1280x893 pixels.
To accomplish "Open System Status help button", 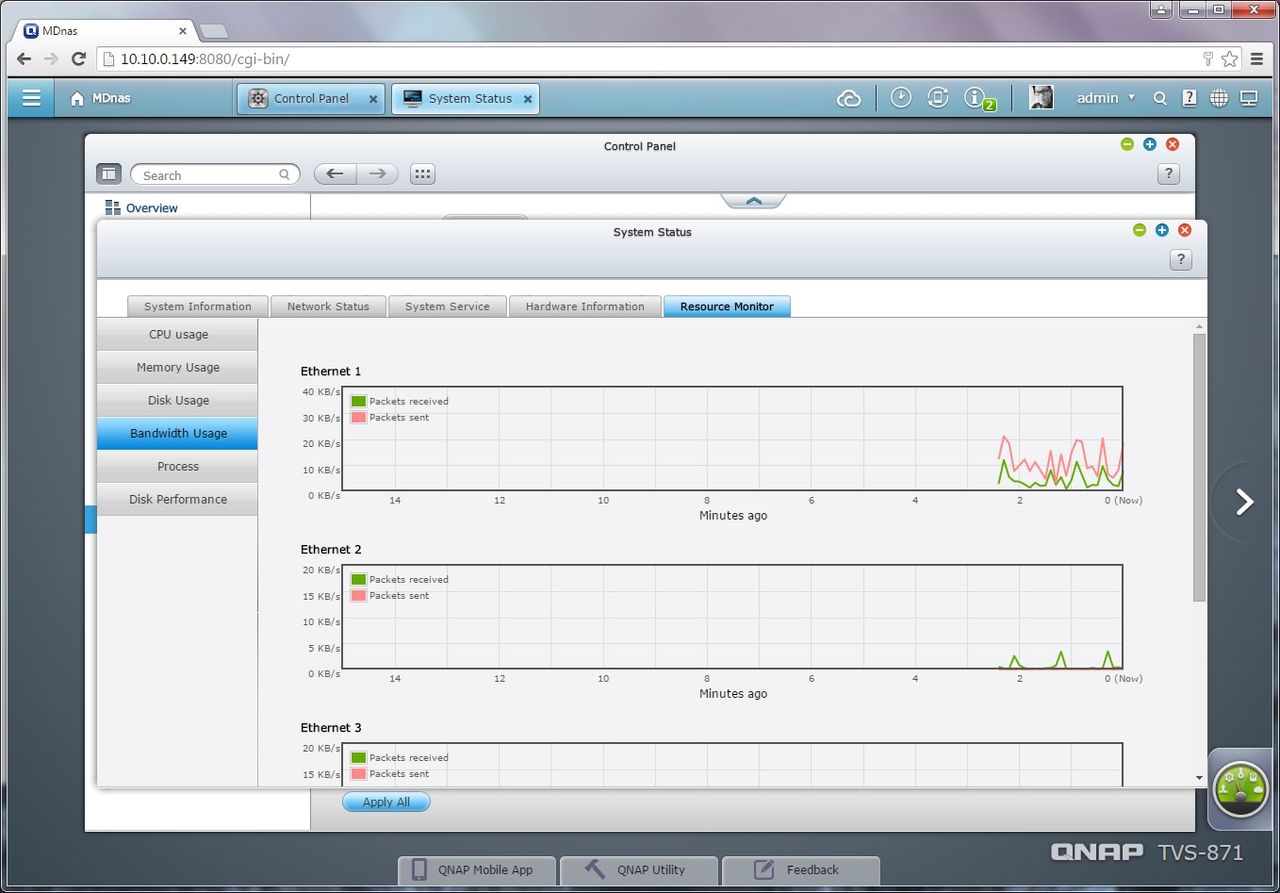I will [x=1180, y=260].
